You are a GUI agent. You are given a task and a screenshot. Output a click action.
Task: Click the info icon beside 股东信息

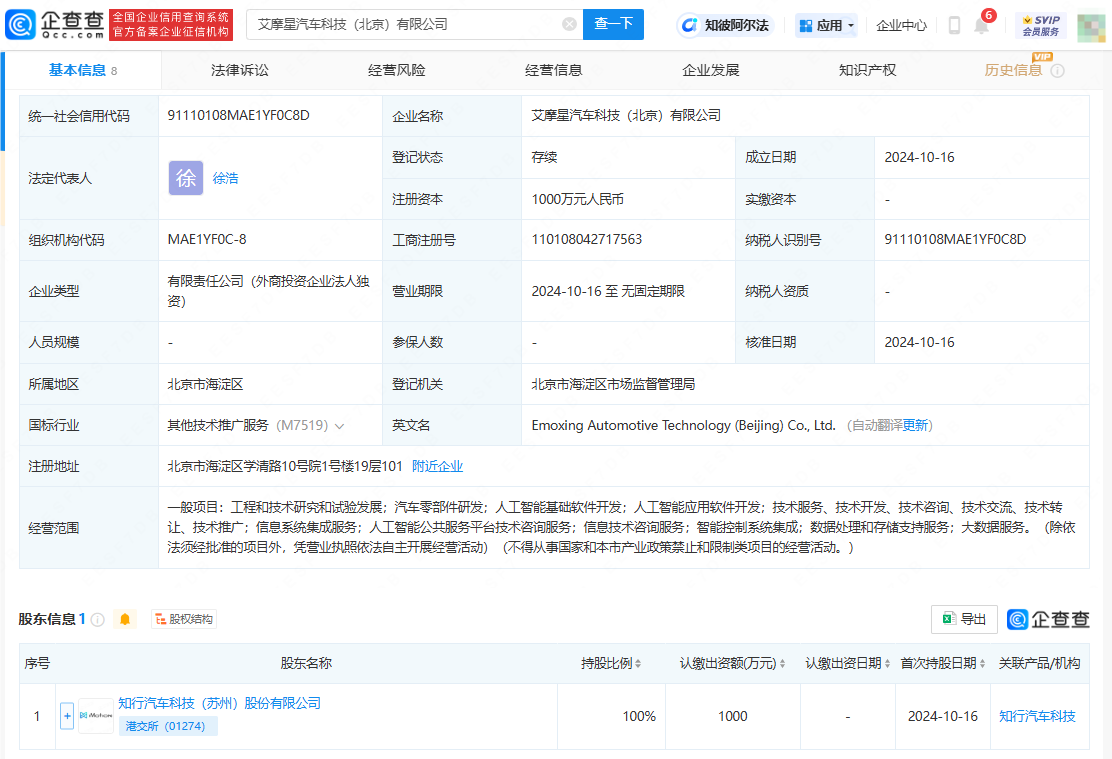pos(98,620)
